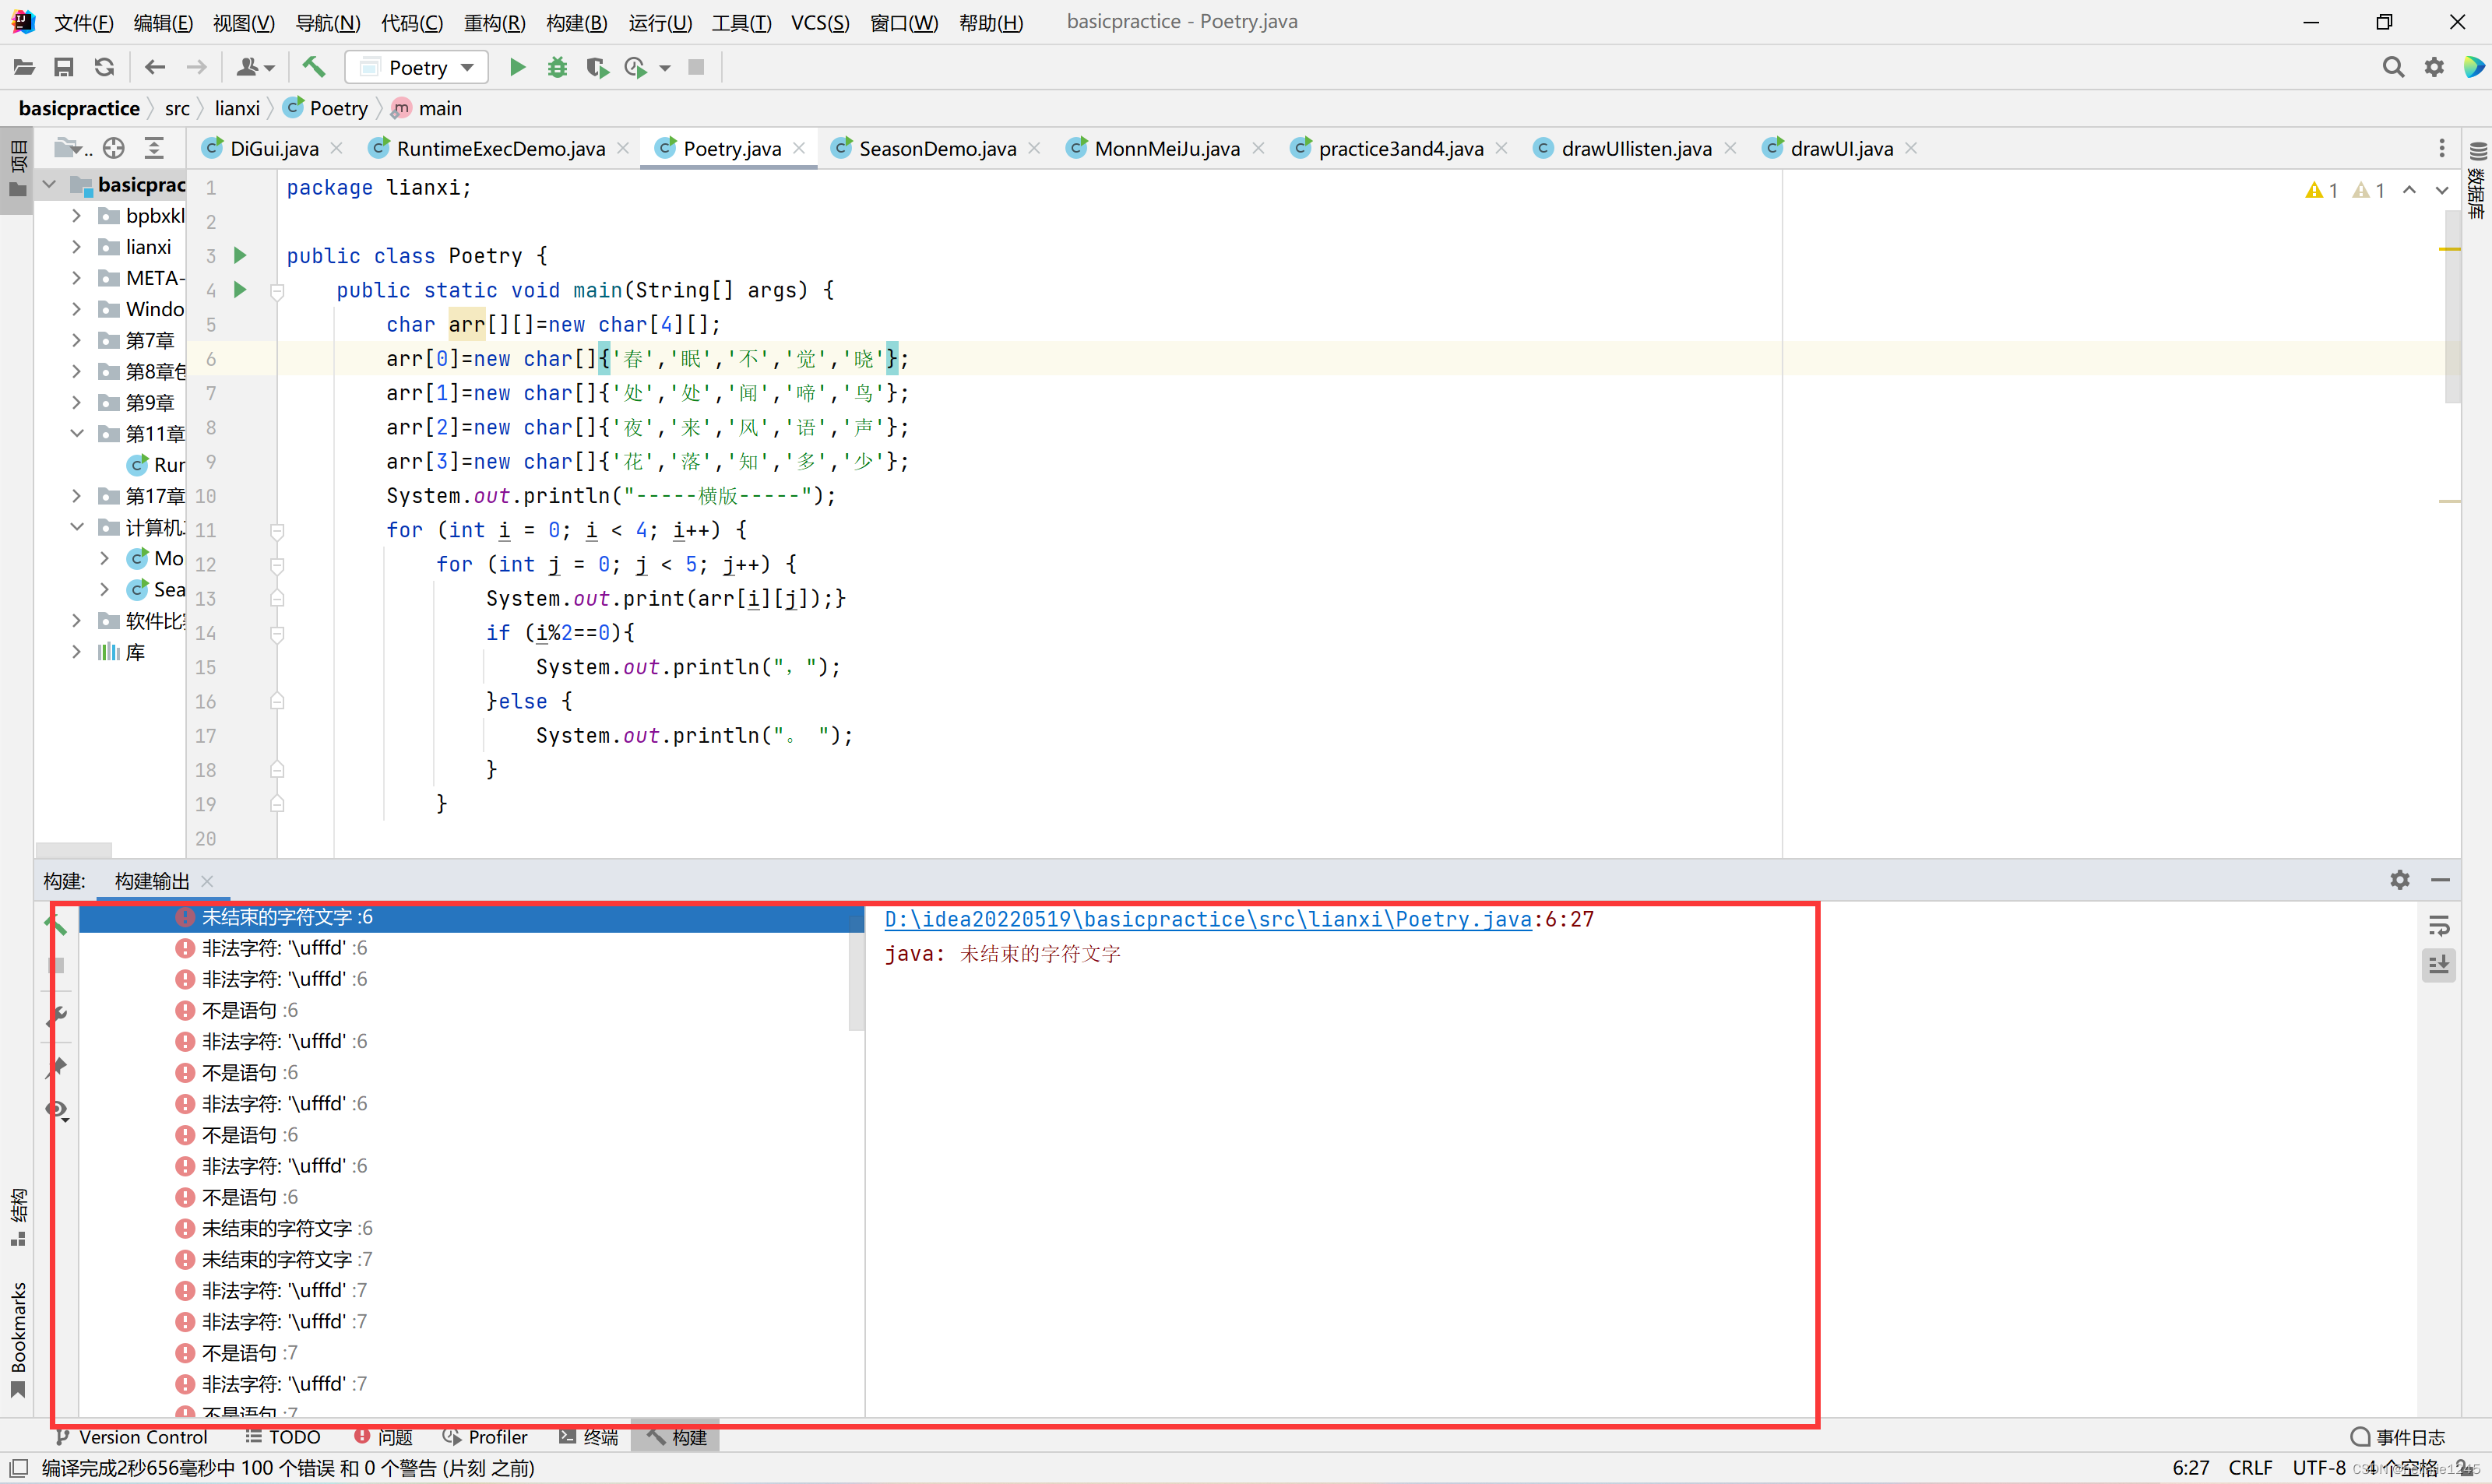
Task: Open the 问题 problems tool window
Action: [x=383, y=1437]
